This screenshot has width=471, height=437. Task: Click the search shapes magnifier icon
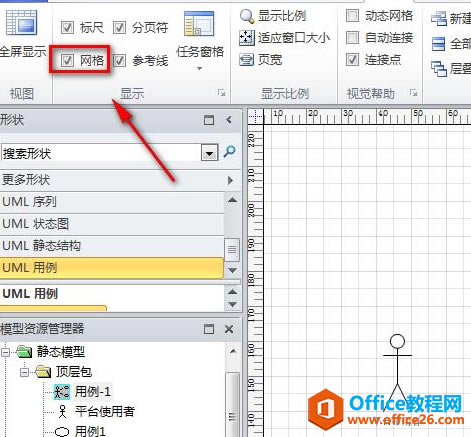click(x=229, y=152)
